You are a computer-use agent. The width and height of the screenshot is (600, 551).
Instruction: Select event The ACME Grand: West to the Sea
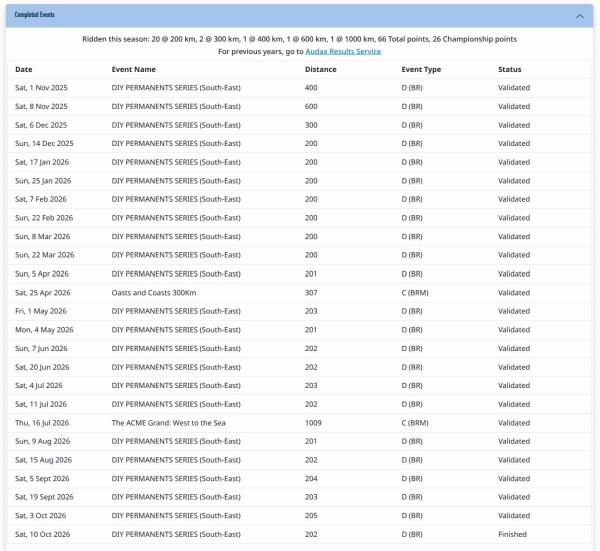168,423
